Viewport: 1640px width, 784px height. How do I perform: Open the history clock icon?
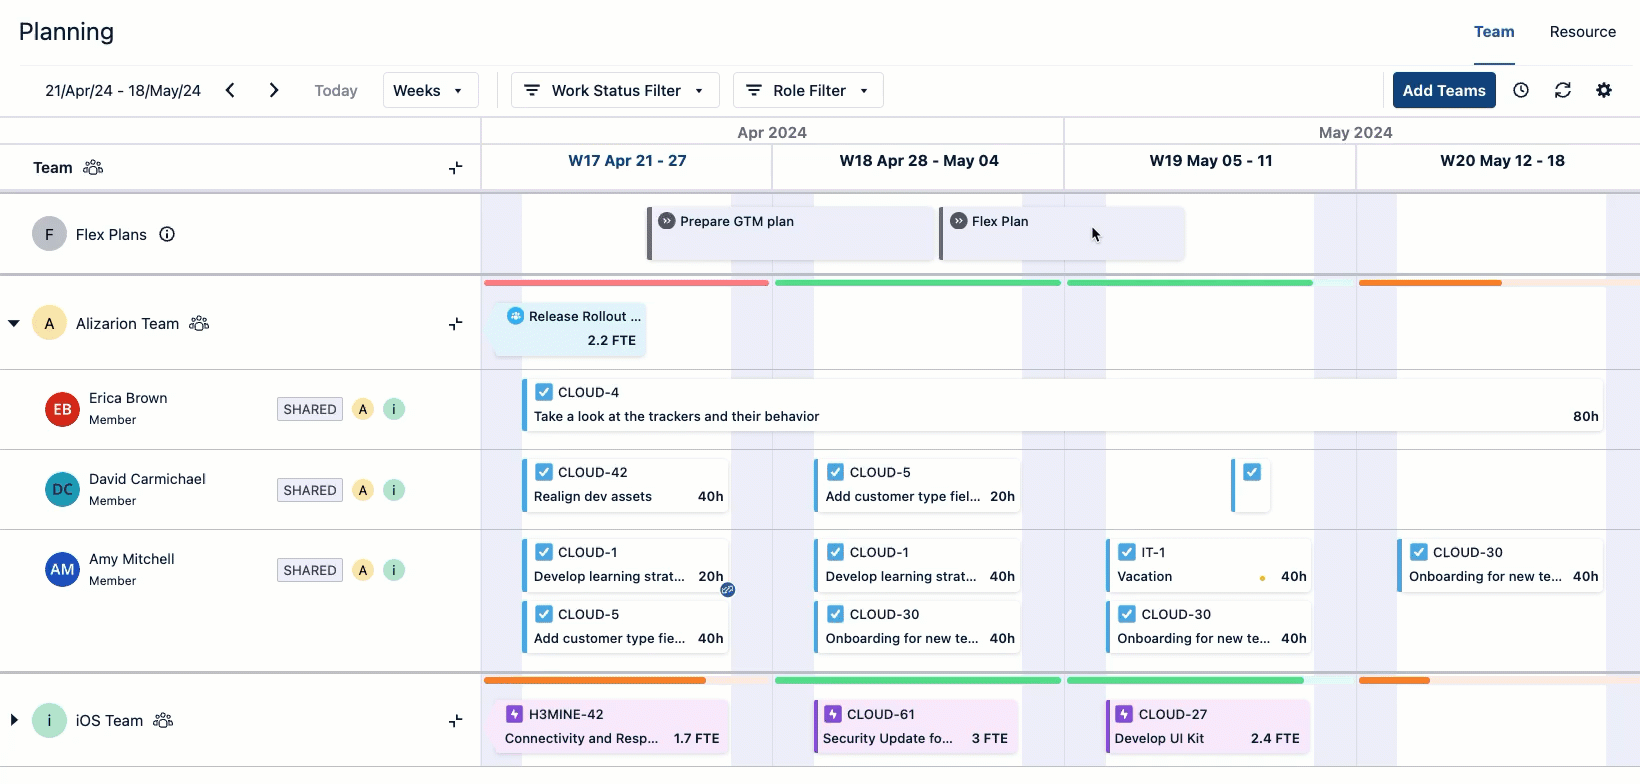[x=1521, y=90]
